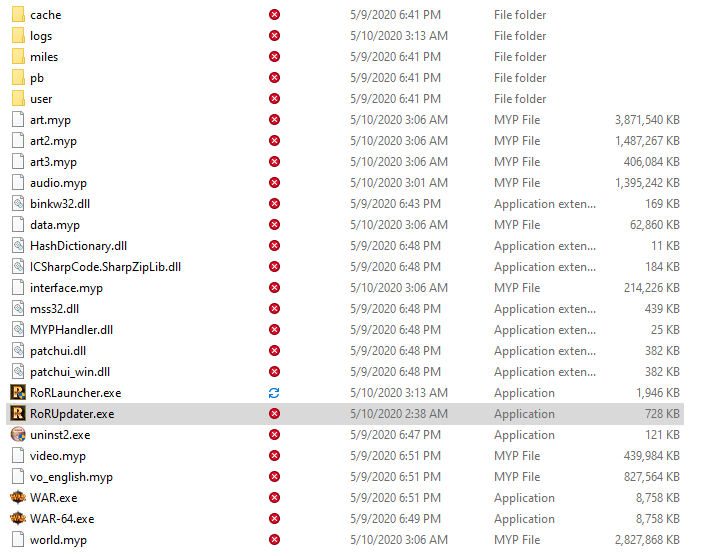720x556 pixels.
Task: Click the logs folder icon
Action: pyautogui.click(x=18, y=36)
